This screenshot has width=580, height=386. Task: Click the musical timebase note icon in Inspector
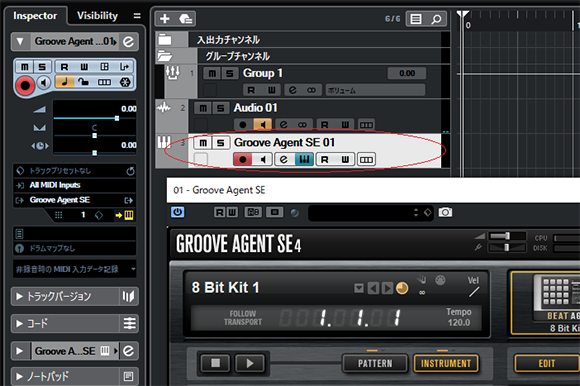point(64,82)
